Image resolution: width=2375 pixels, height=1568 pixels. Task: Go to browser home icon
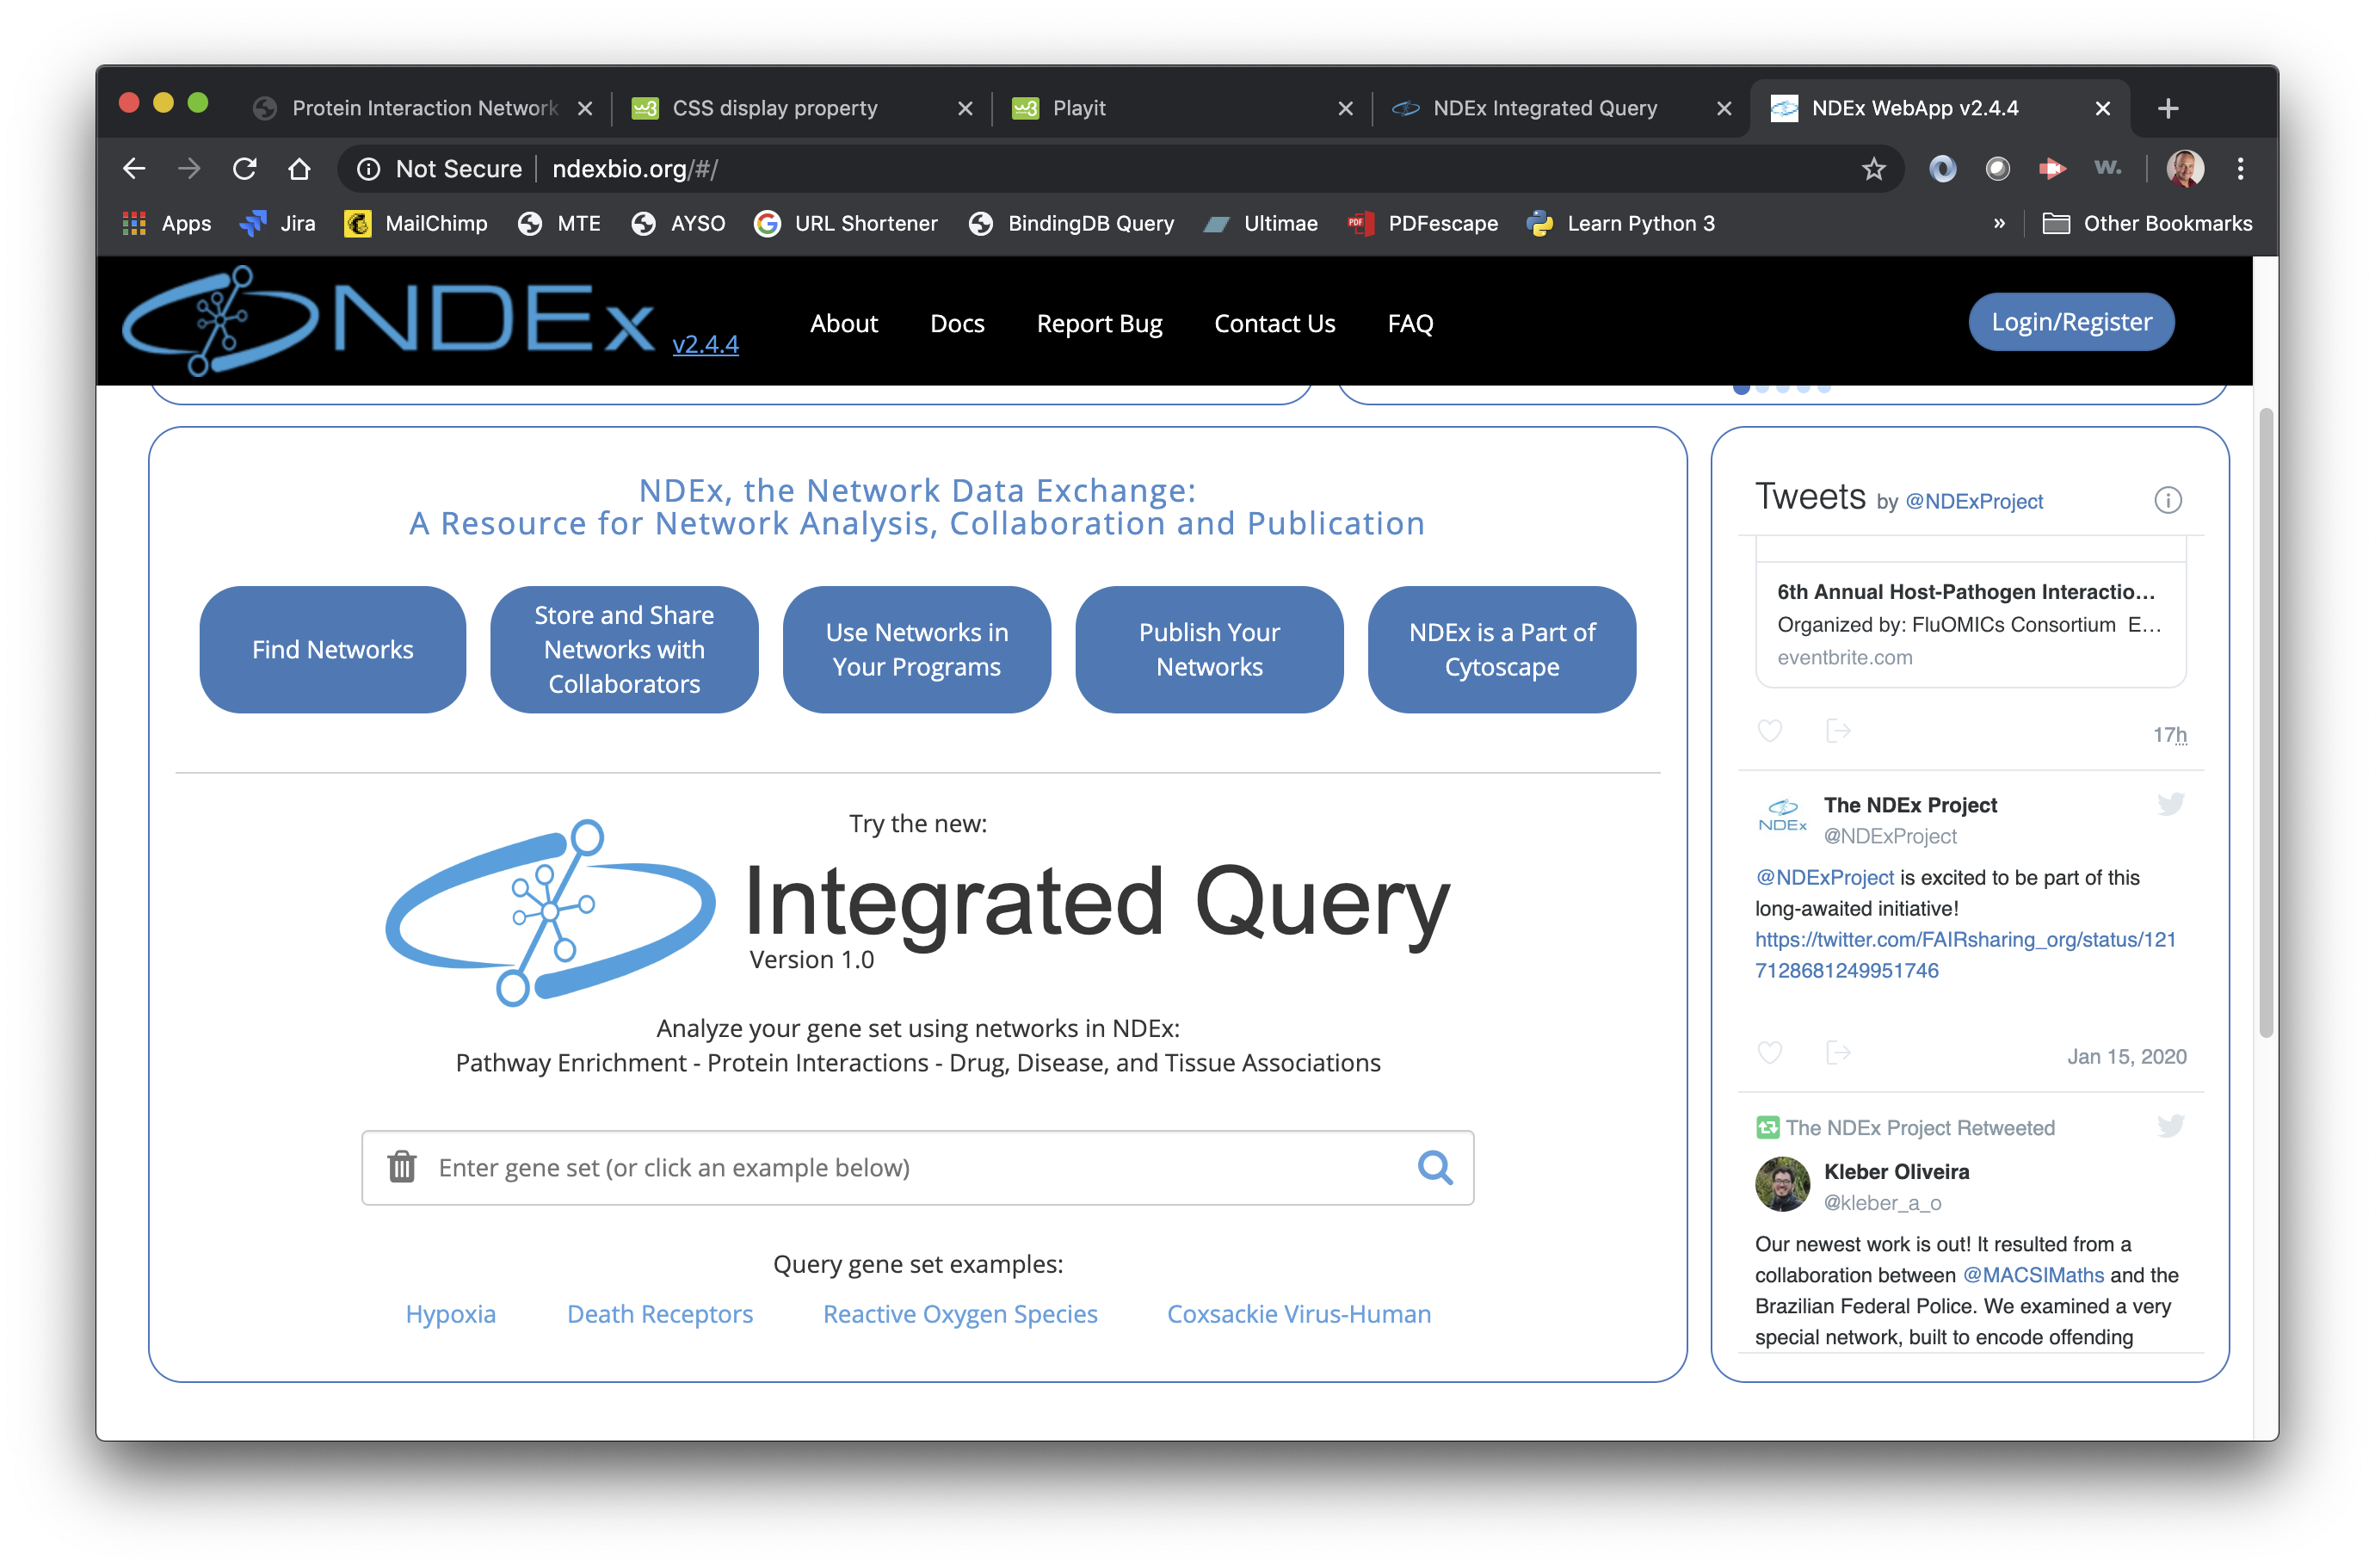click(299, 169)
